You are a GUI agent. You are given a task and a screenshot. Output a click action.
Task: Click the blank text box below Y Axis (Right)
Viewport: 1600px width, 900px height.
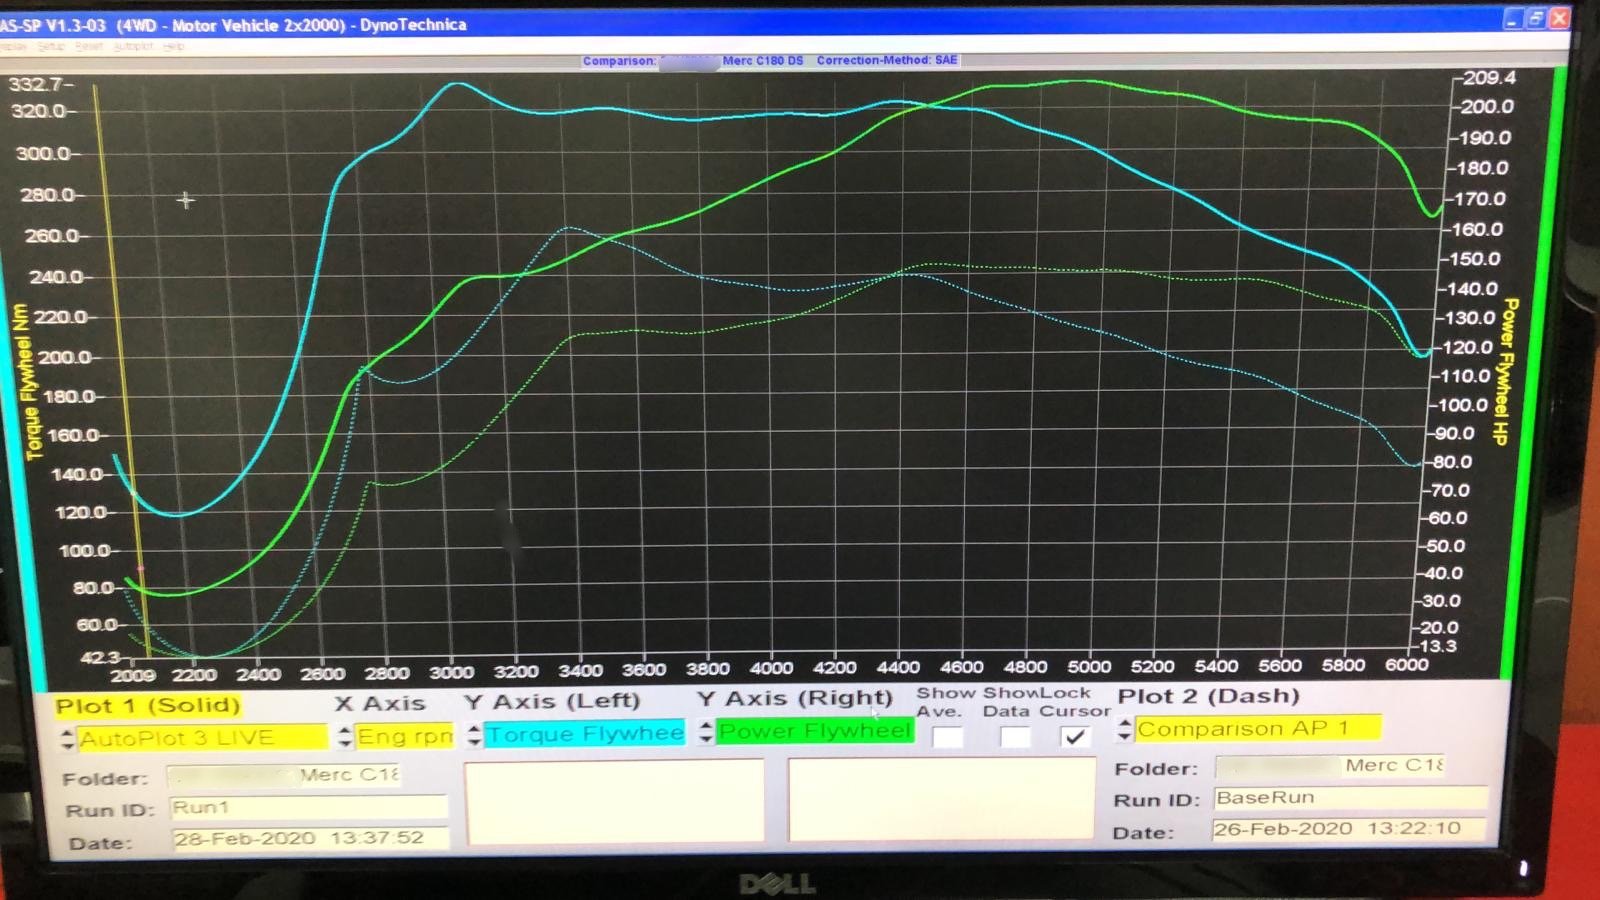click(x=942, y=798)
